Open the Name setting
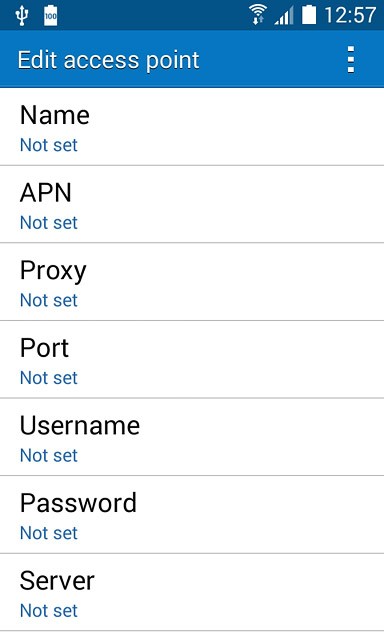The image size is (384, 640). coord(192,127)
